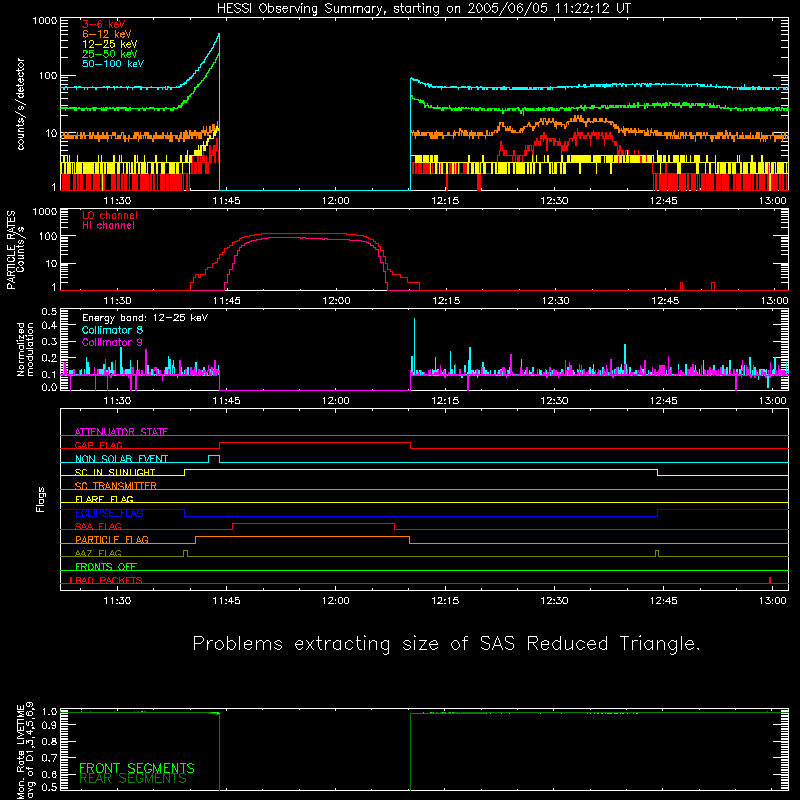The image size is (800, 800).
Task: Click the 50-100 keV curve peak near 11:44
Action: coord(219,35)
